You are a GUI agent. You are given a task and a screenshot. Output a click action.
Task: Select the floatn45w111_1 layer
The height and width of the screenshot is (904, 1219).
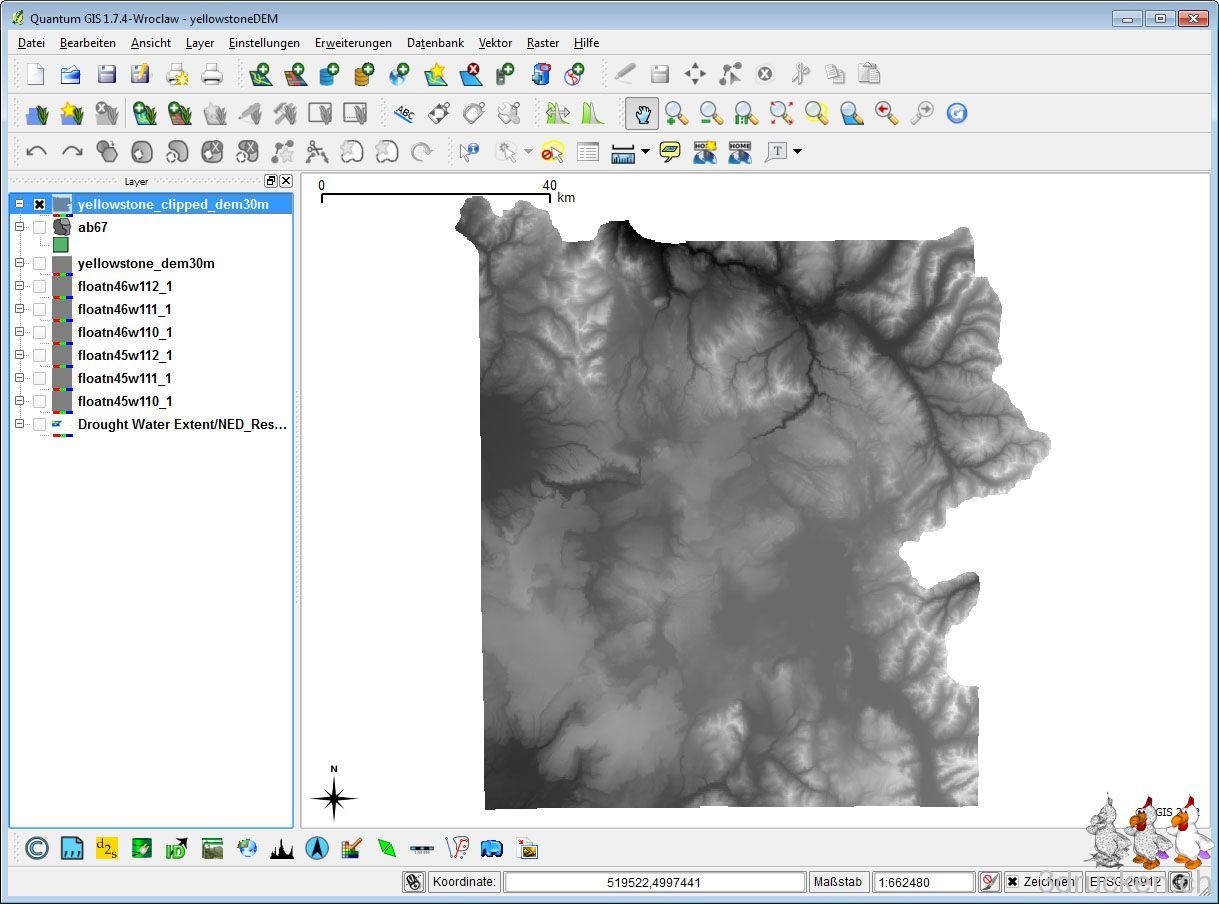coord(125,378)
